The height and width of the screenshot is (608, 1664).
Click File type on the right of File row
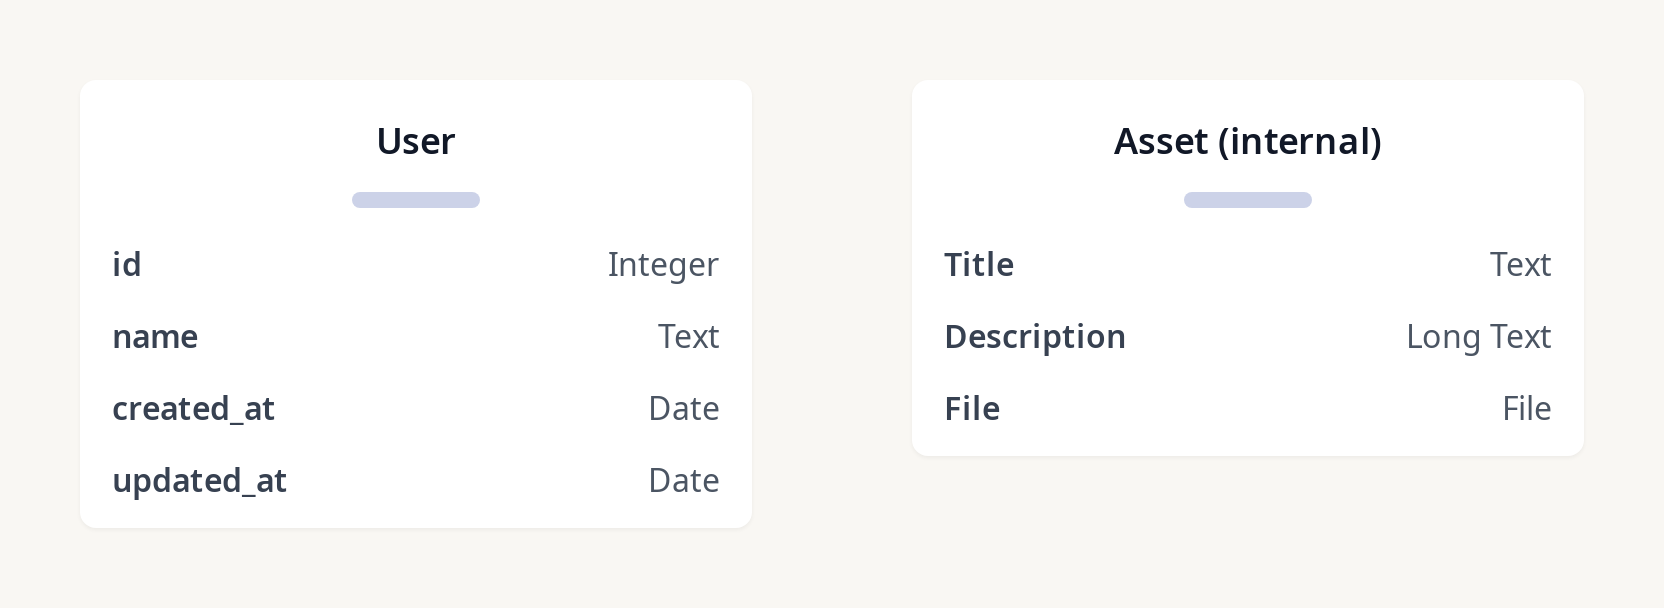point(1526,409)
